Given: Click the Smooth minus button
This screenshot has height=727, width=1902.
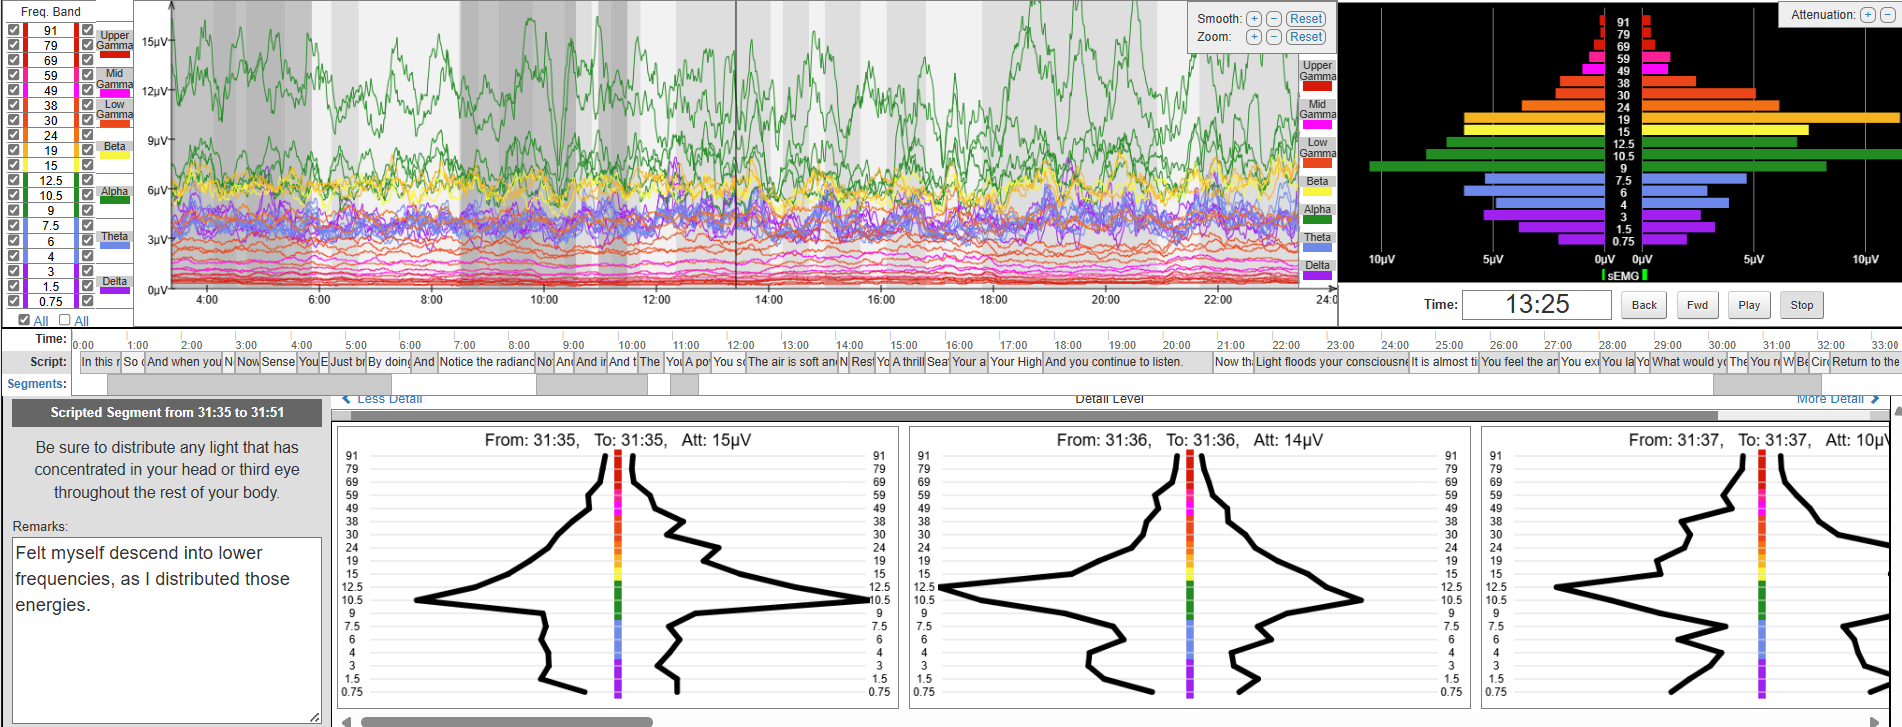Looking at the screenshot, I should click(x=1273, y=19).
